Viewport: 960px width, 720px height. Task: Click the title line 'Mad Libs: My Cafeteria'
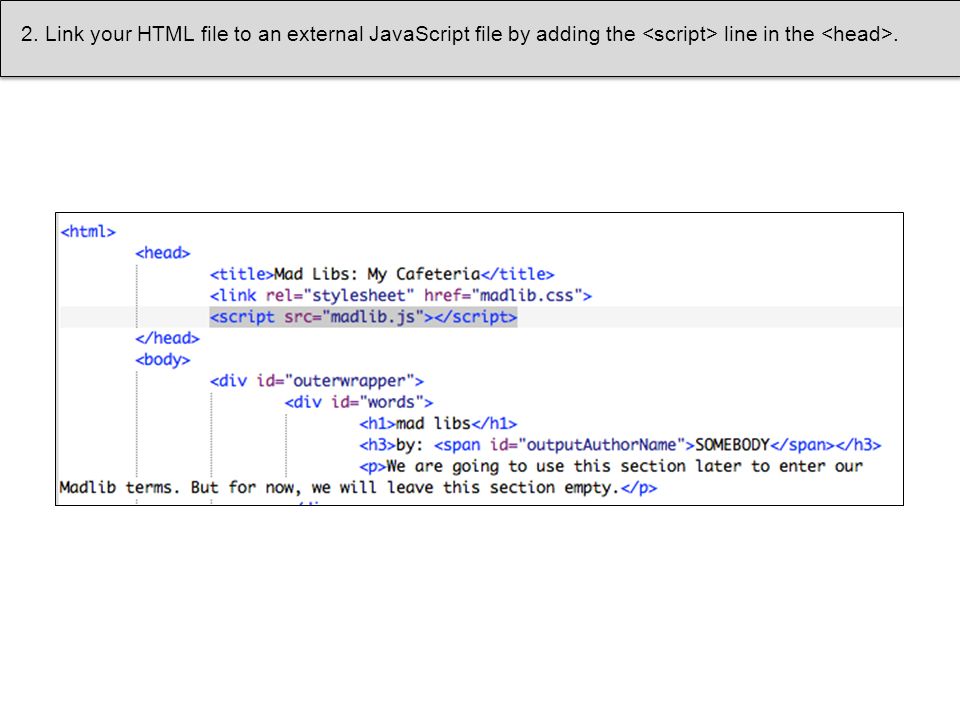(382, 274)
